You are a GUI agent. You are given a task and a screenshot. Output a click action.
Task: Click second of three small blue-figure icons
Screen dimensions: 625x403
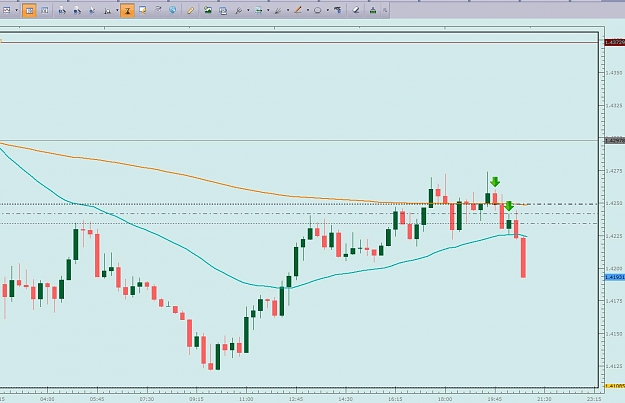pyautogui.click(x=77, y=11)
